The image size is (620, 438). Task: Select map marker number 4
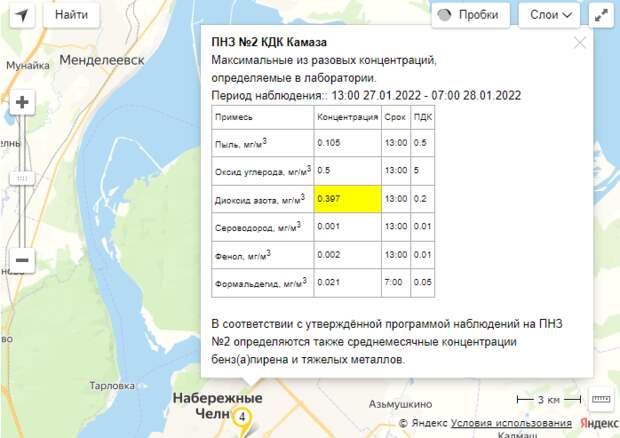click(242, 419)
